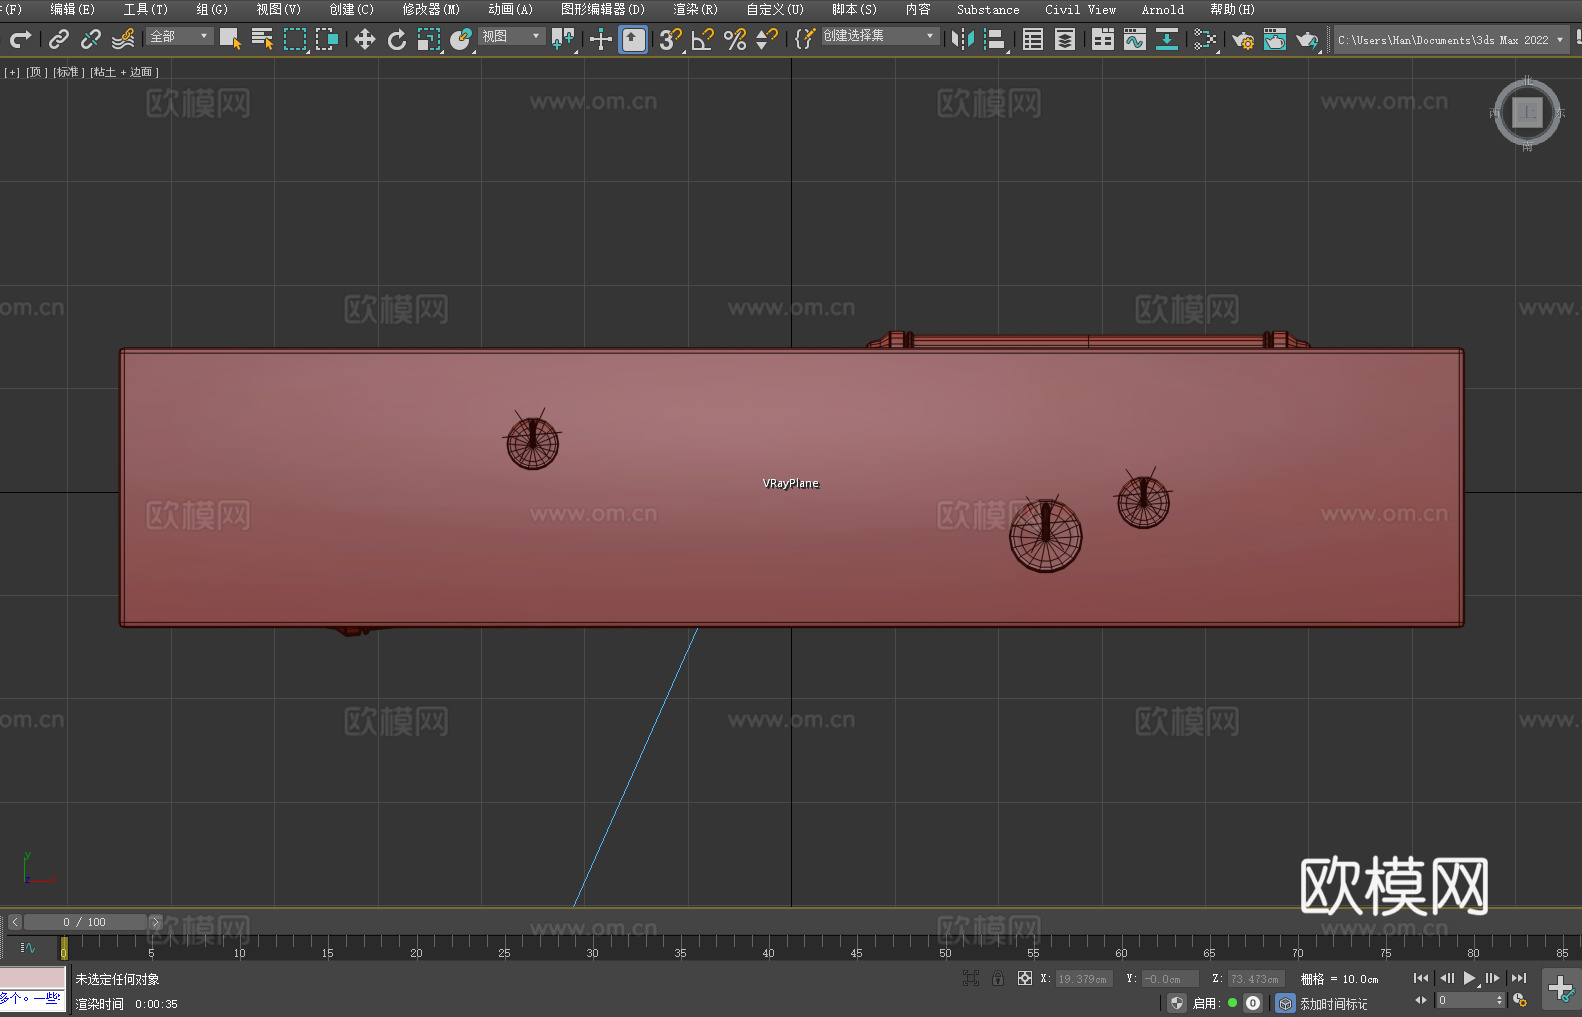Open Rendered Frame Window
Screen dimensions: 1582x1017
[x=1275, y=39]
